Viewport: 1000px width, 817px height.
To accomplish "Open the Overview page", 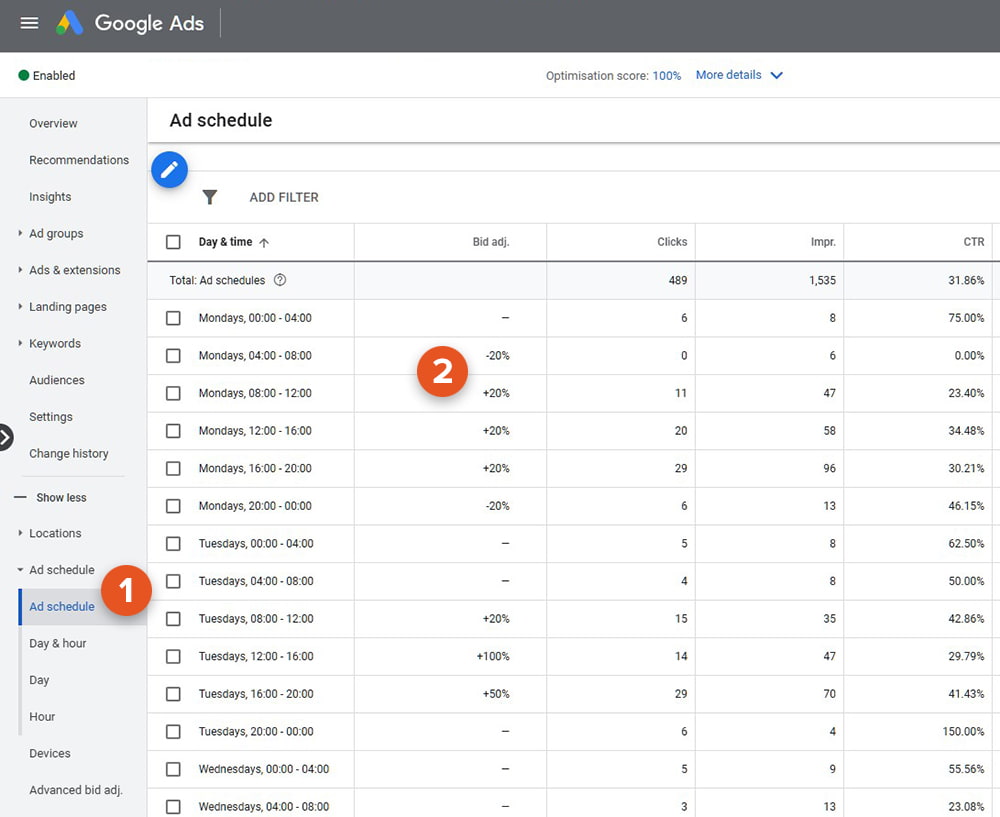I will (53, 124).
